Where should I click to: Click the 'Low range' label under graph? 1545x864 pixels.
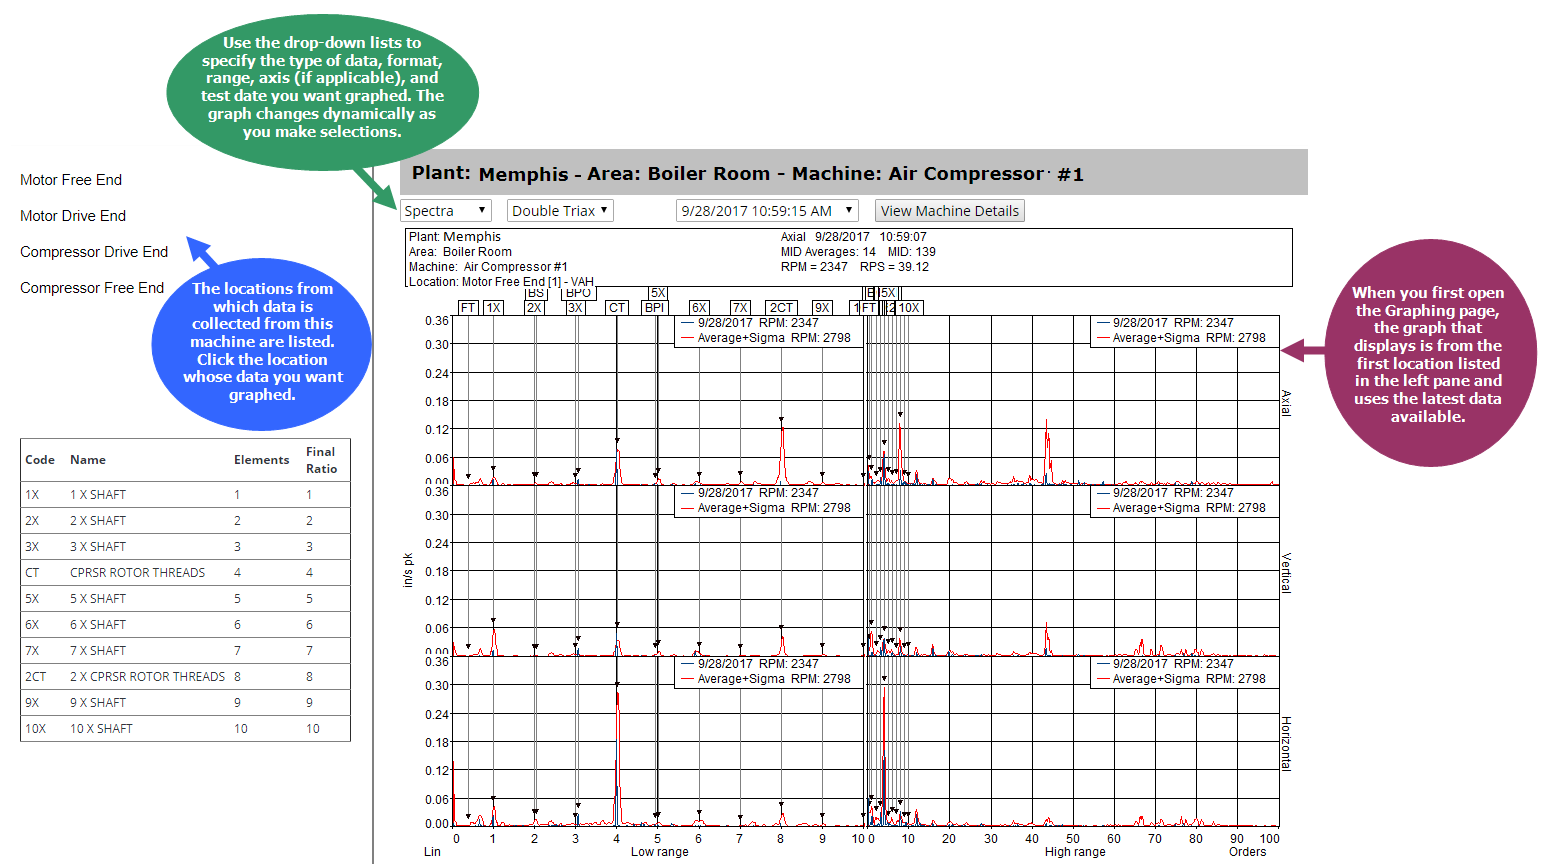coord(660,852)
